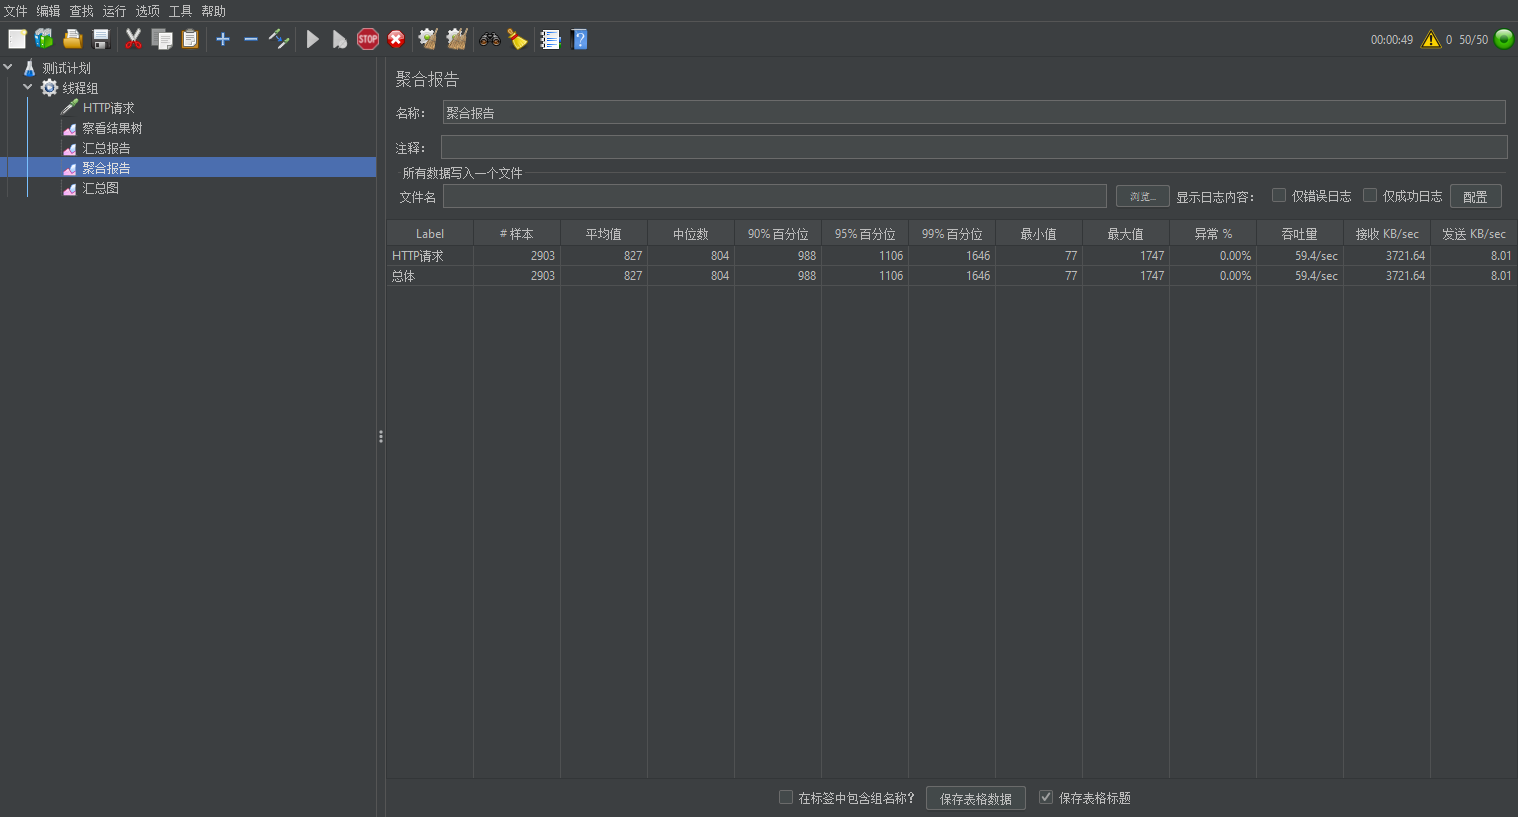The height and width of the screenshot is (817, 1518).
Task: Click the green running status indicator
Action: coord(1504,39)
